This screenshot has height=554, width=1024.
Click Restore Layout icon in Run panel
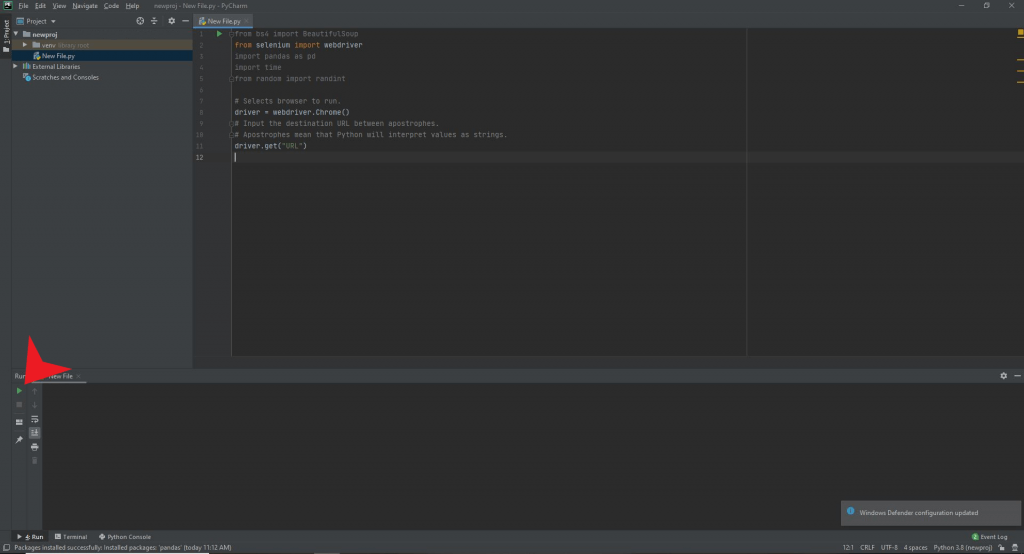[x=19, y=422]
